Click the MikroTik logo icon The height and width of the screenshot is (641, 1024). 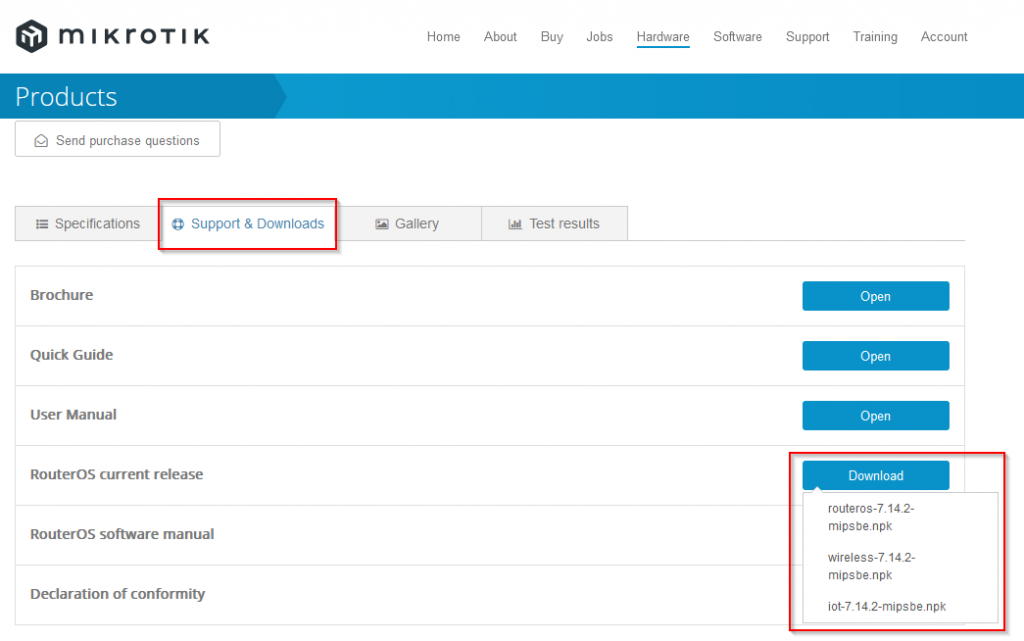32,37
